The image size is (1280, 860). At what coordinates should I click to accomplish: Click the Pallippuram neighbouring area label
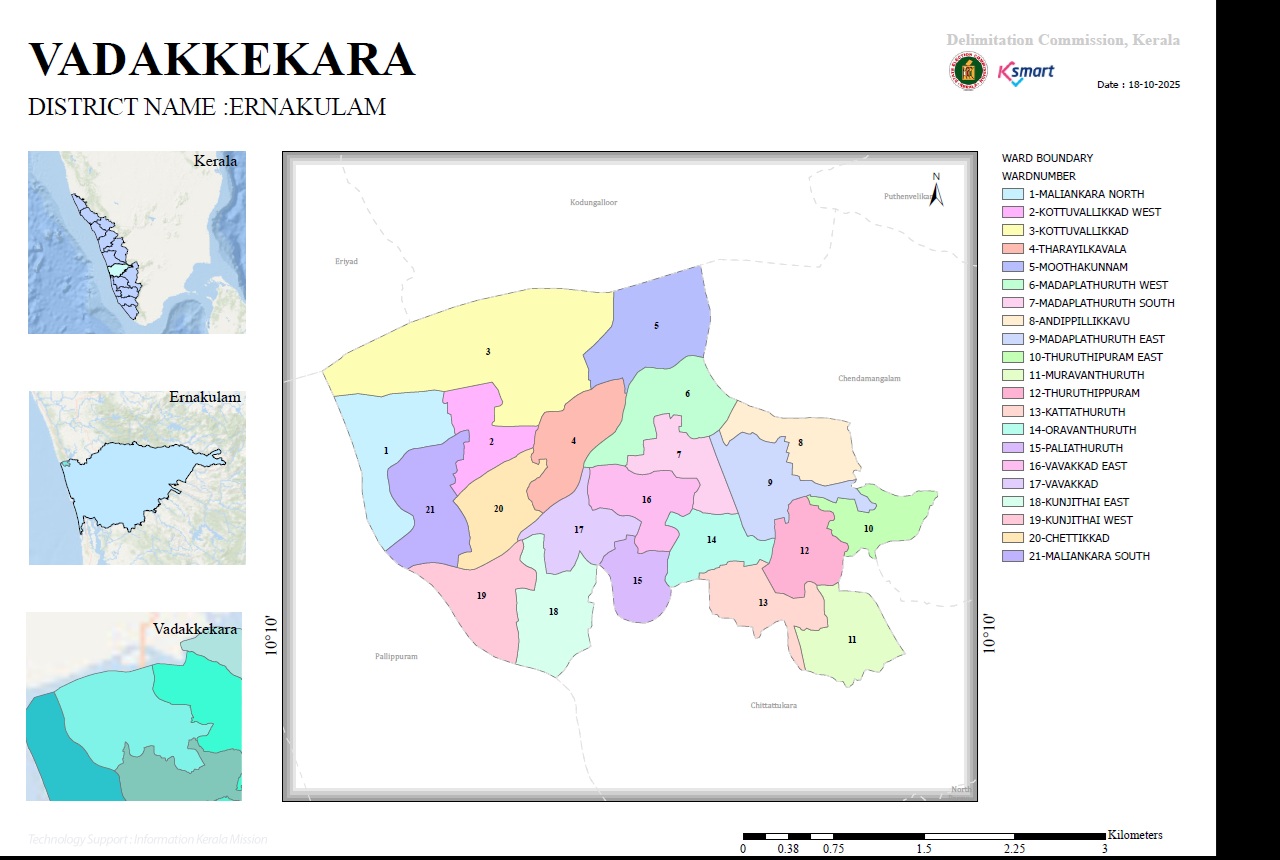point(397,657)
